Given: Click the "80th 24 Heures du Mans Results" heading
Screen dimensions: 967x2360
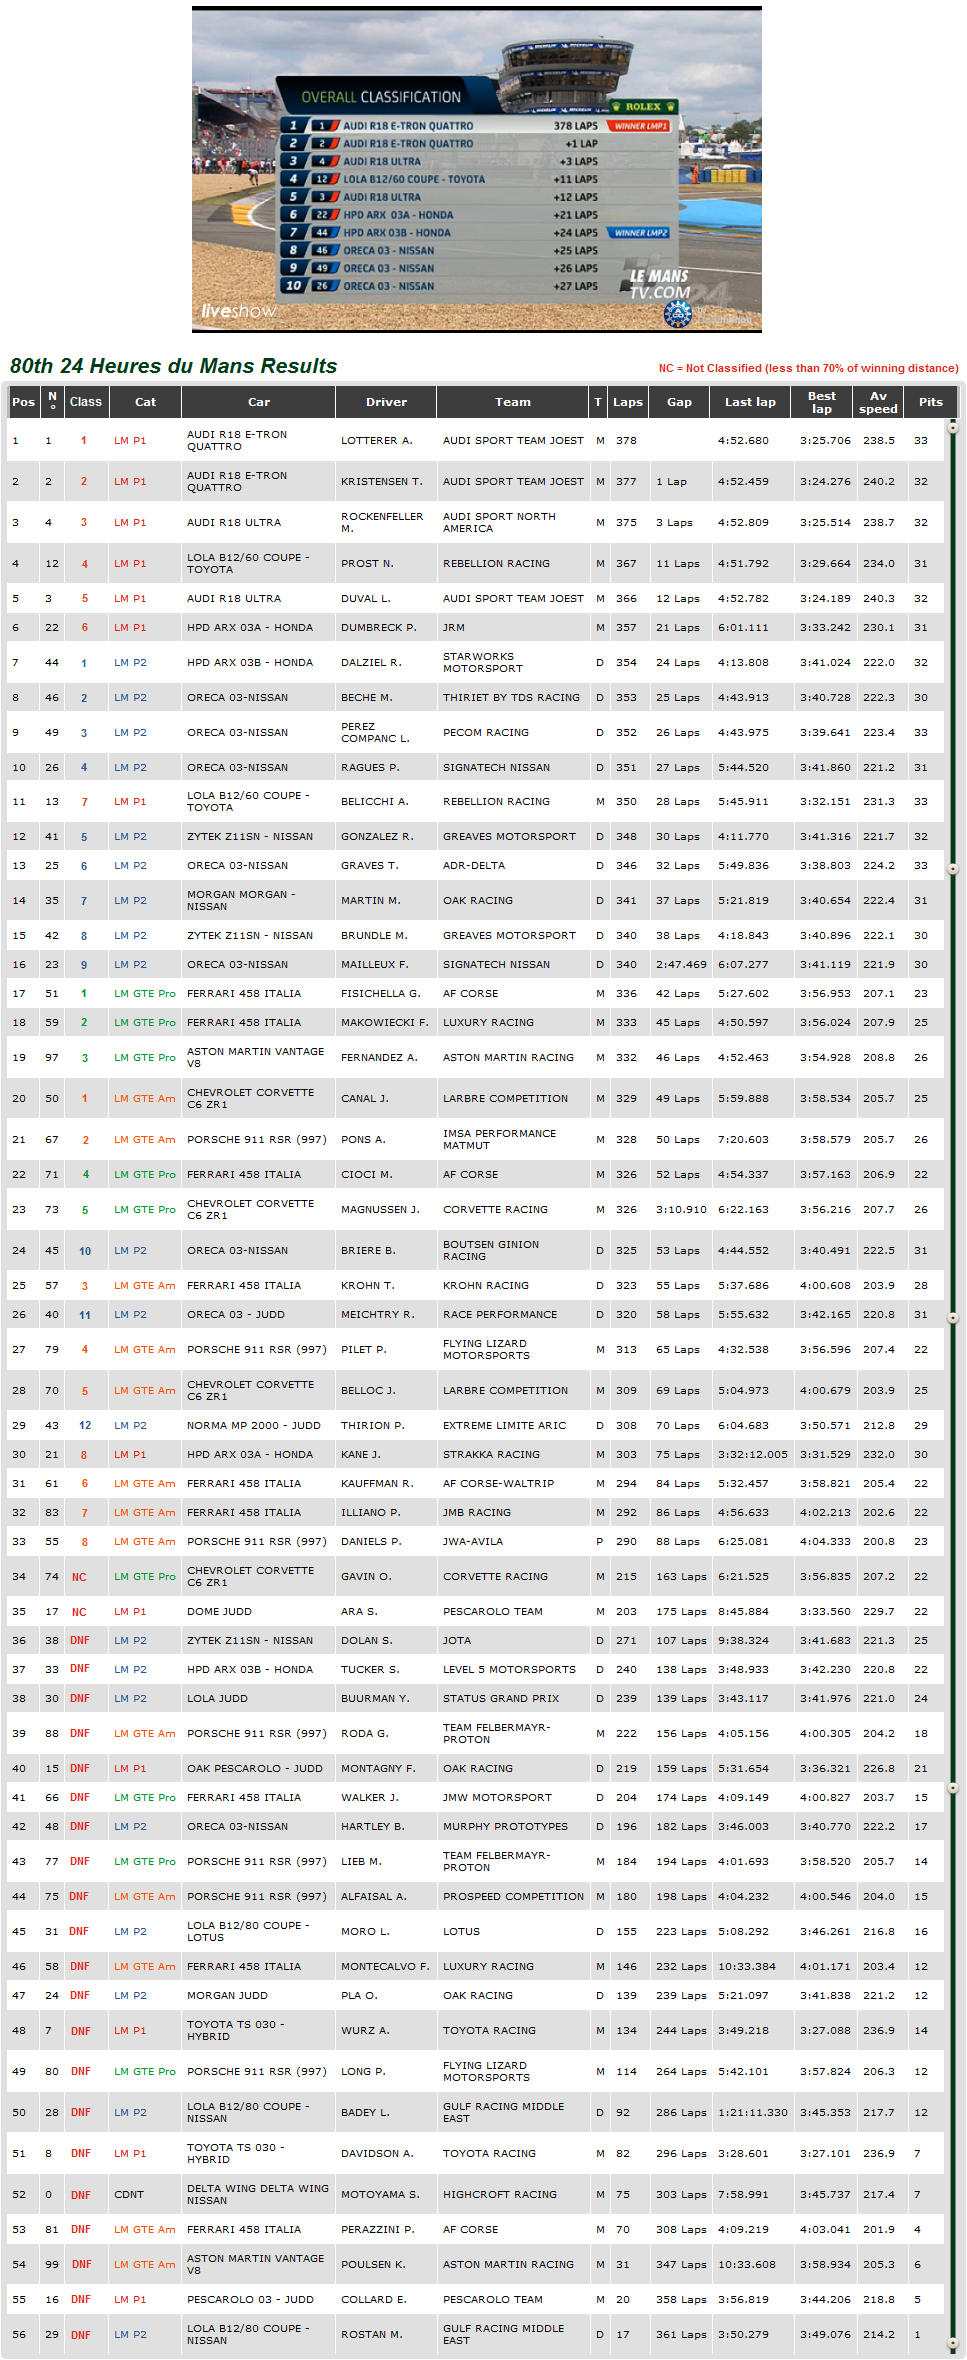Looking at the screenshot, I should coord(173,366).
